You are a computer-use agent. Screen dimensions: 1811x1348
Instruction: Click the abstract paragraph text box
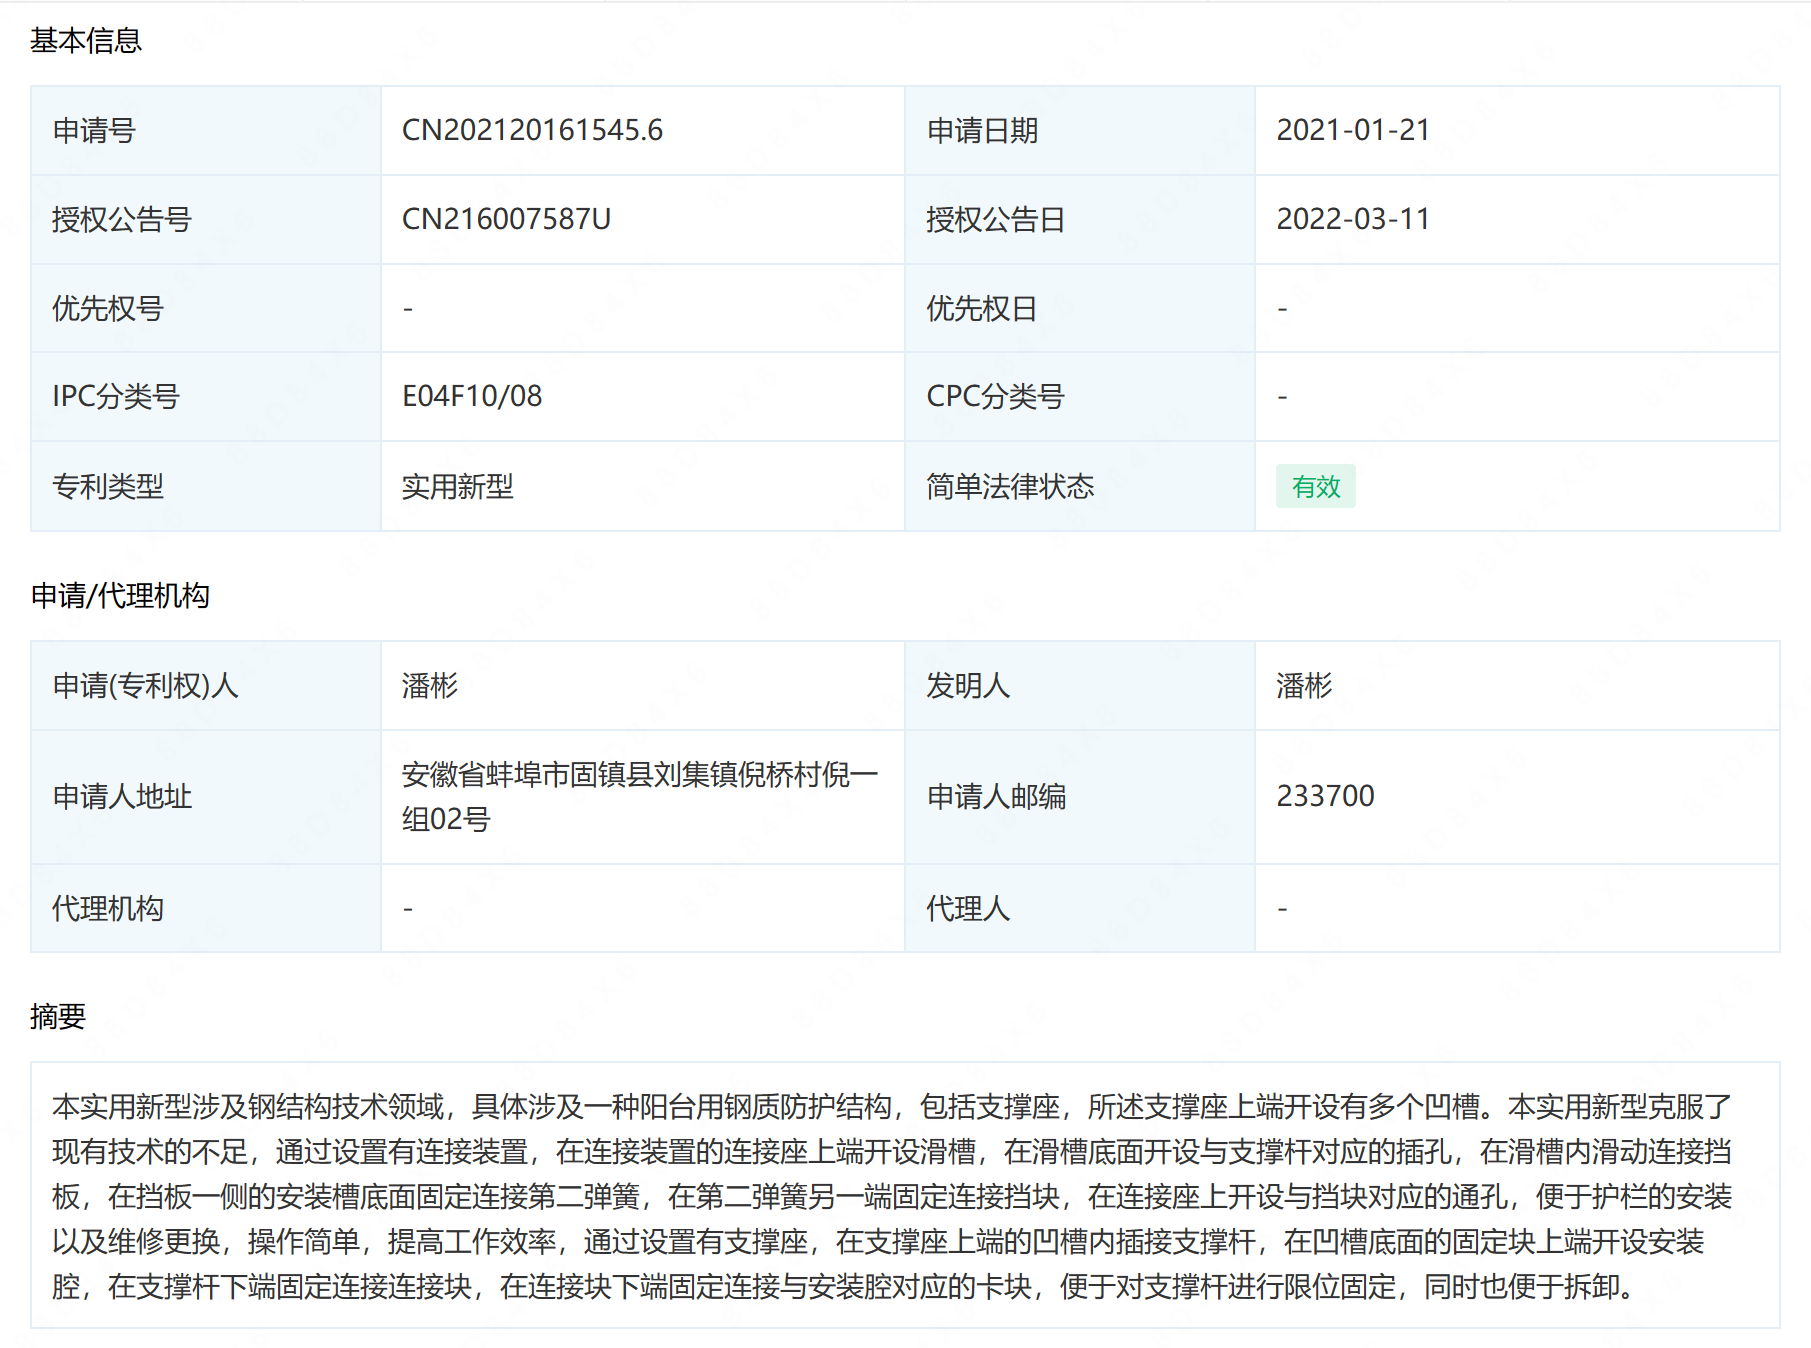pos(905,1195)
